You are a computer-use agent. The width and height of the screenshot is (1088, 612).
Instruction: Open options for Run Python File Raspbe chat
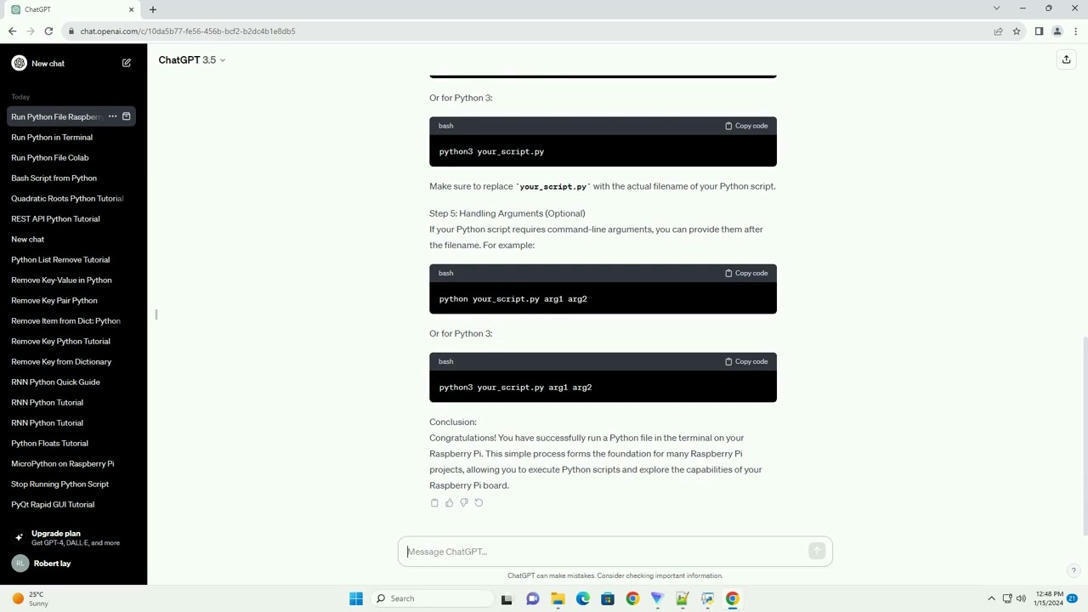[112, 115]
